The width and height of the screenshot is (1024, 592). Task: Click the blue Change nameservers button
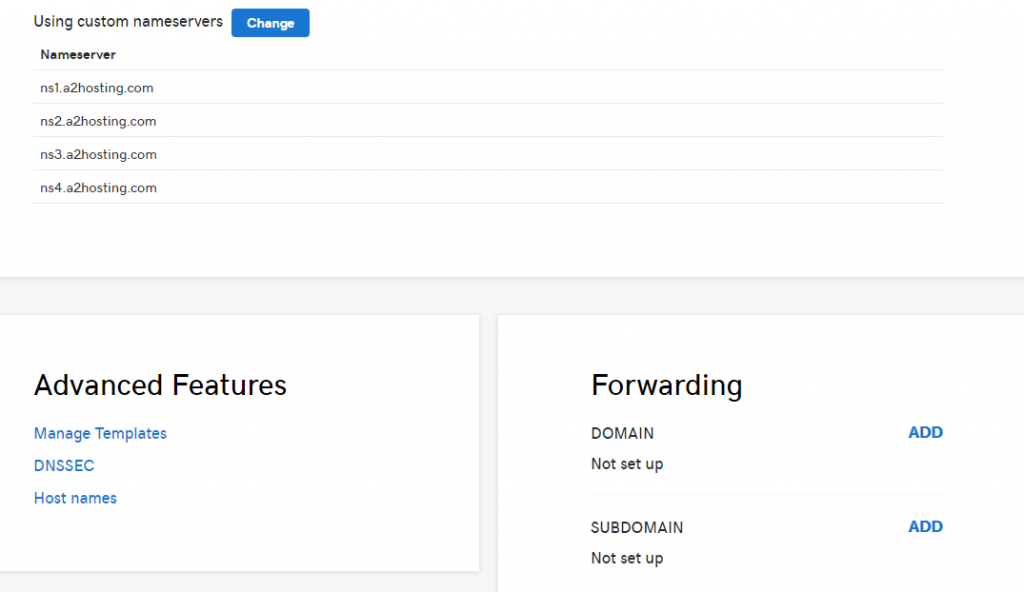(270, 23)
